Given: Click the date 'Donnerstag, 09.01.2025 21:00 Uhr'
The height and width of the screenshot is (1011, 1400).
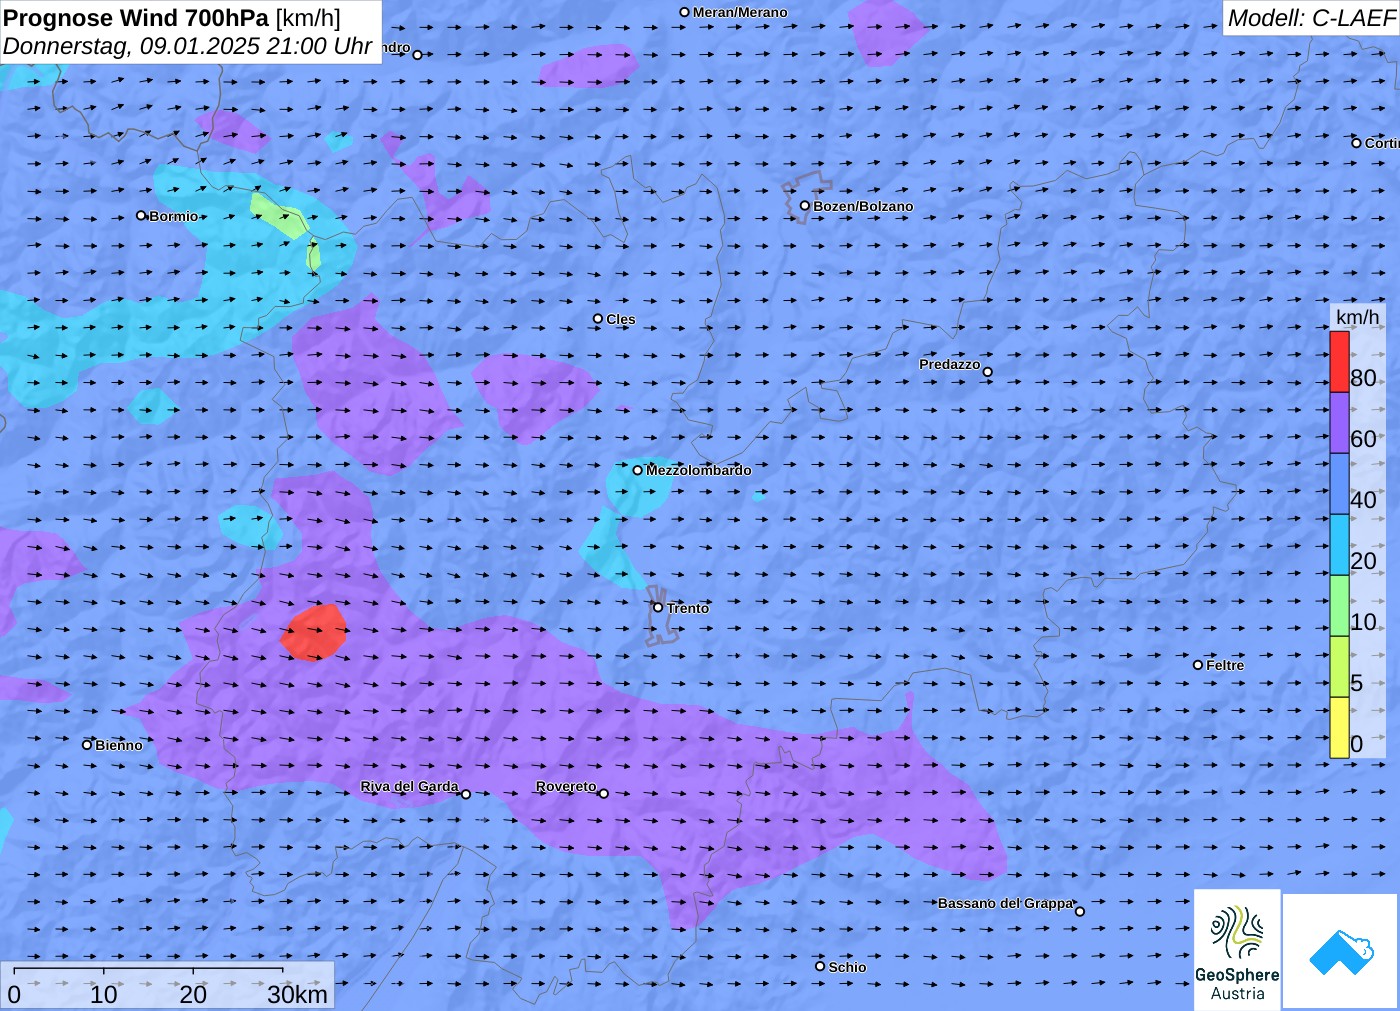Looking at the screenshot, I should [x=187, y=46].
